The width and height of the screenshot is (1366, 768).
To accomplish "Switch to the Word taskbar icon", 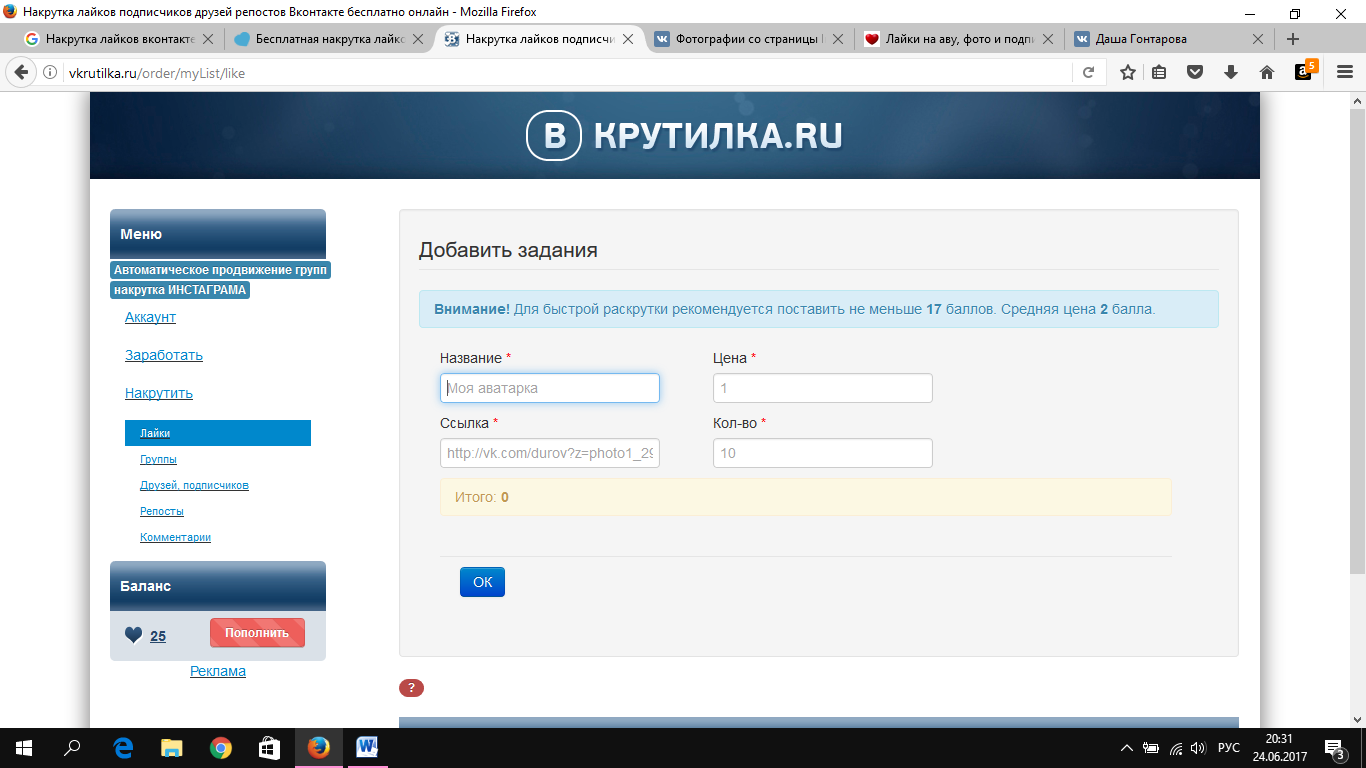I will 367,747.
